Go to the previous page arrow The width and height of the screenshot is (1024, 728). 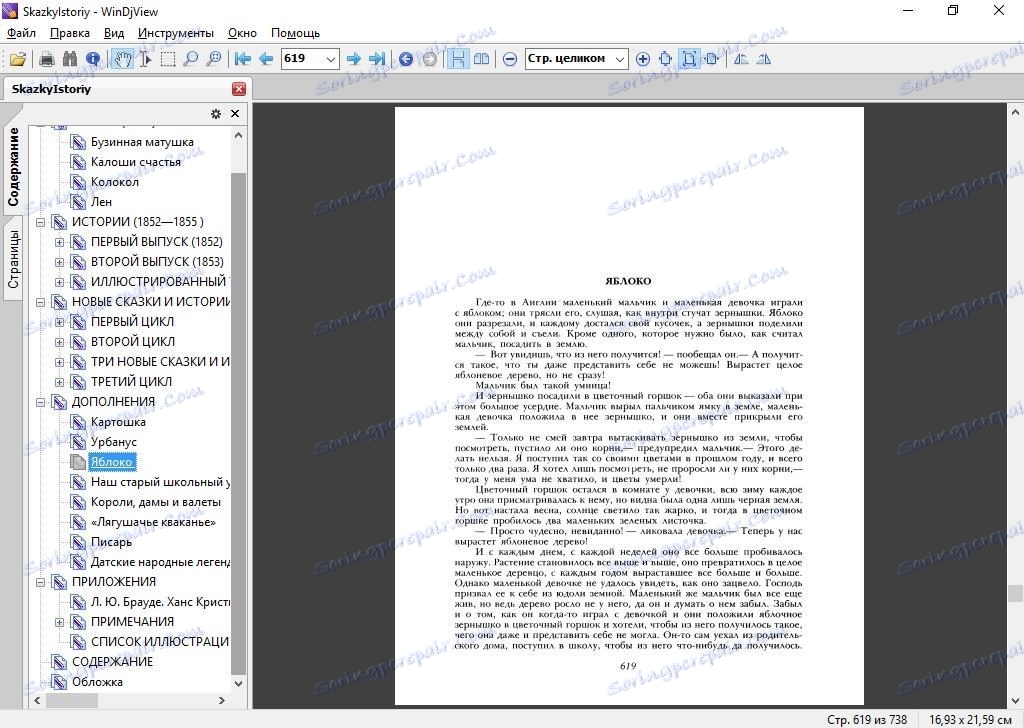point(266,59)
